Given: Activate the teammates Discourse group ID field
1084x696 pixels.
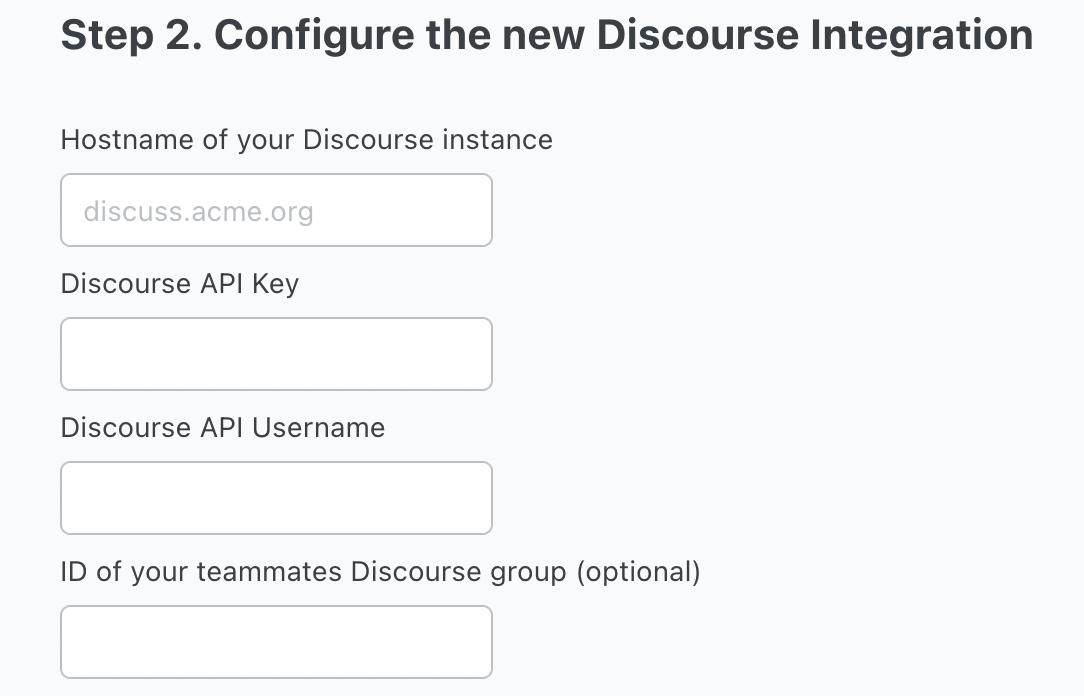Looking at the screenshot, I should point(277,642).
